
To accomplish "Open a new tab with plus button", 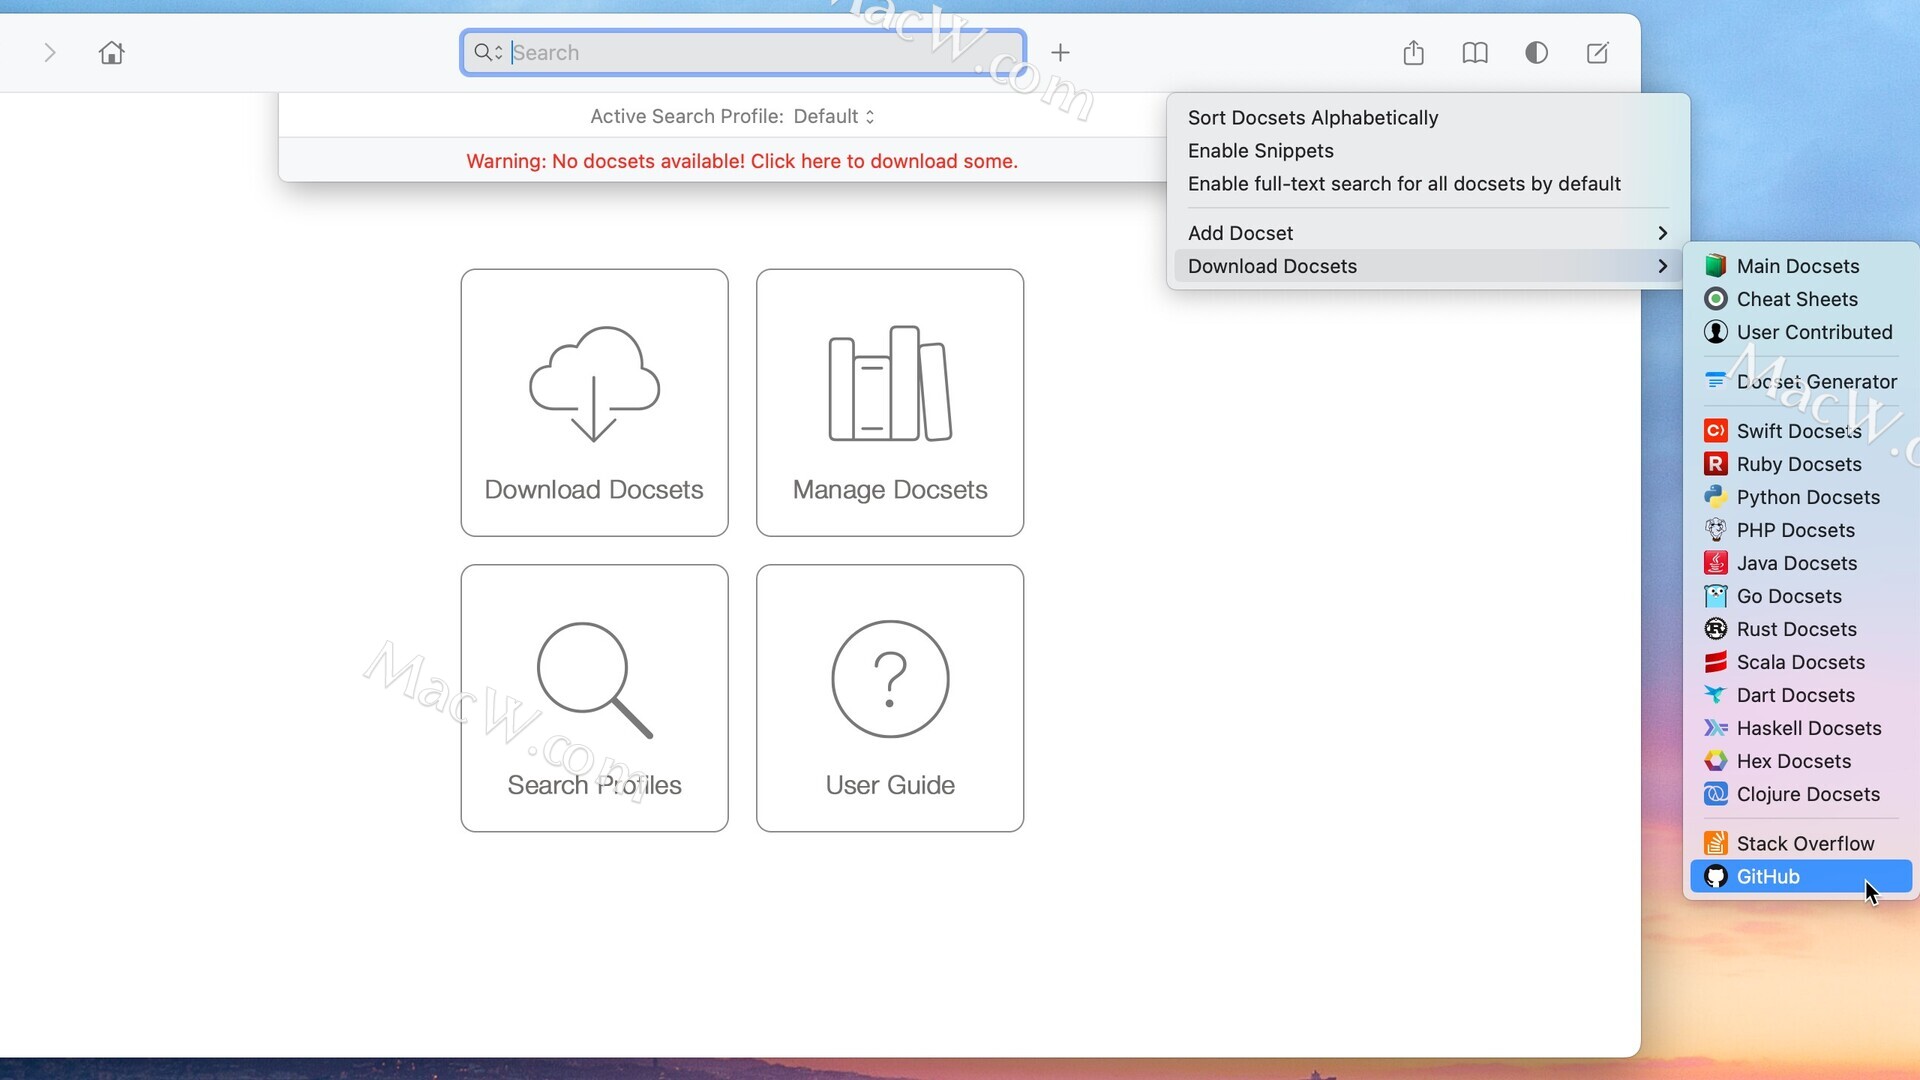I will point(1060,52).
